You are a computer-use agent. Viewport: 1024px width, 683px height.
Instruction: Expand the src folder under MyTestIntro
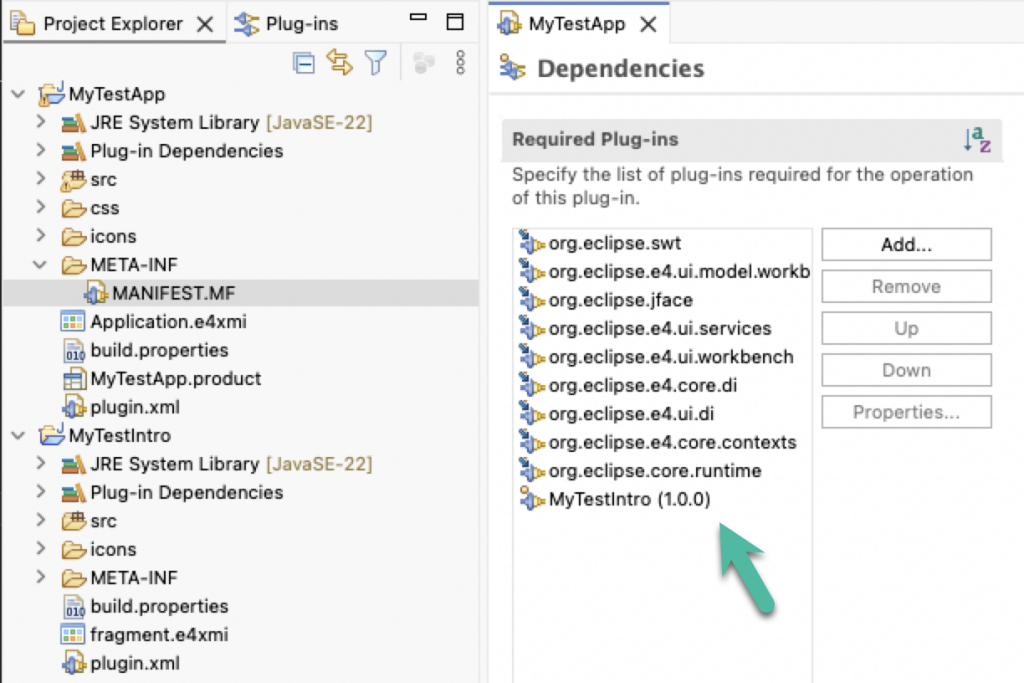click(x=41, y=520)
